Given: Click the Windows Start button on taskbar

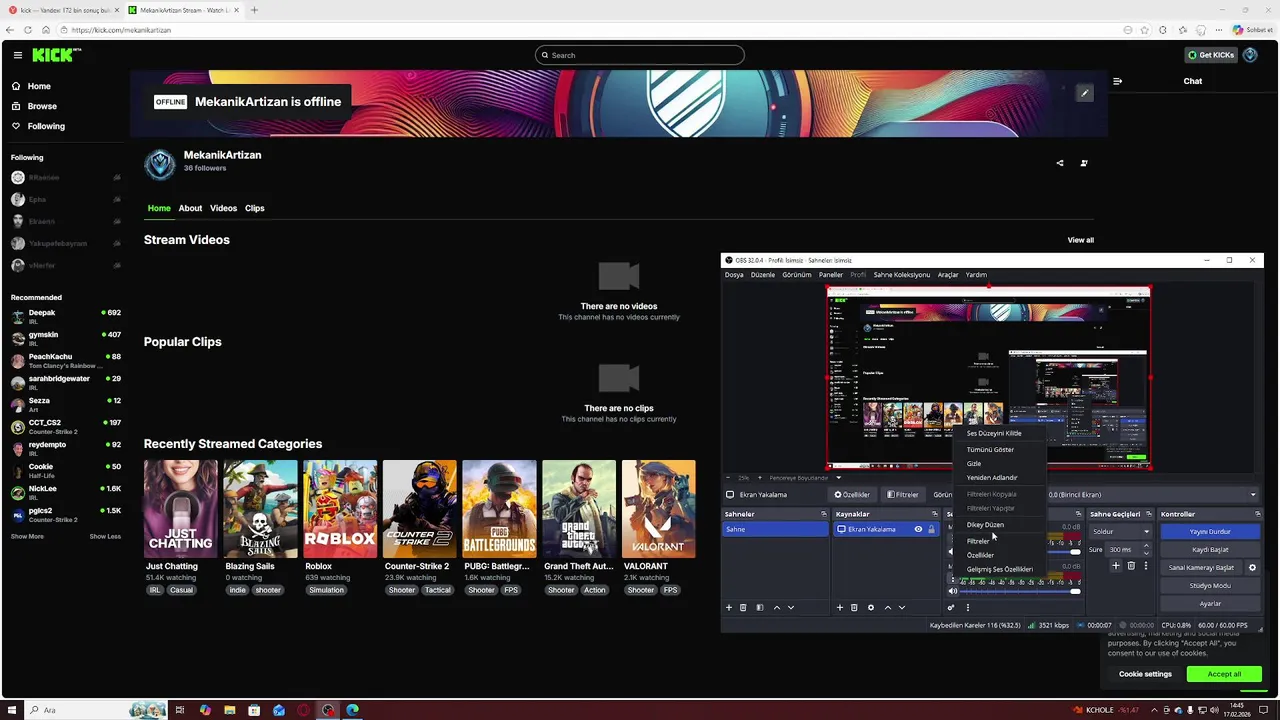Looking at the screenshot, I should point(13,710).
